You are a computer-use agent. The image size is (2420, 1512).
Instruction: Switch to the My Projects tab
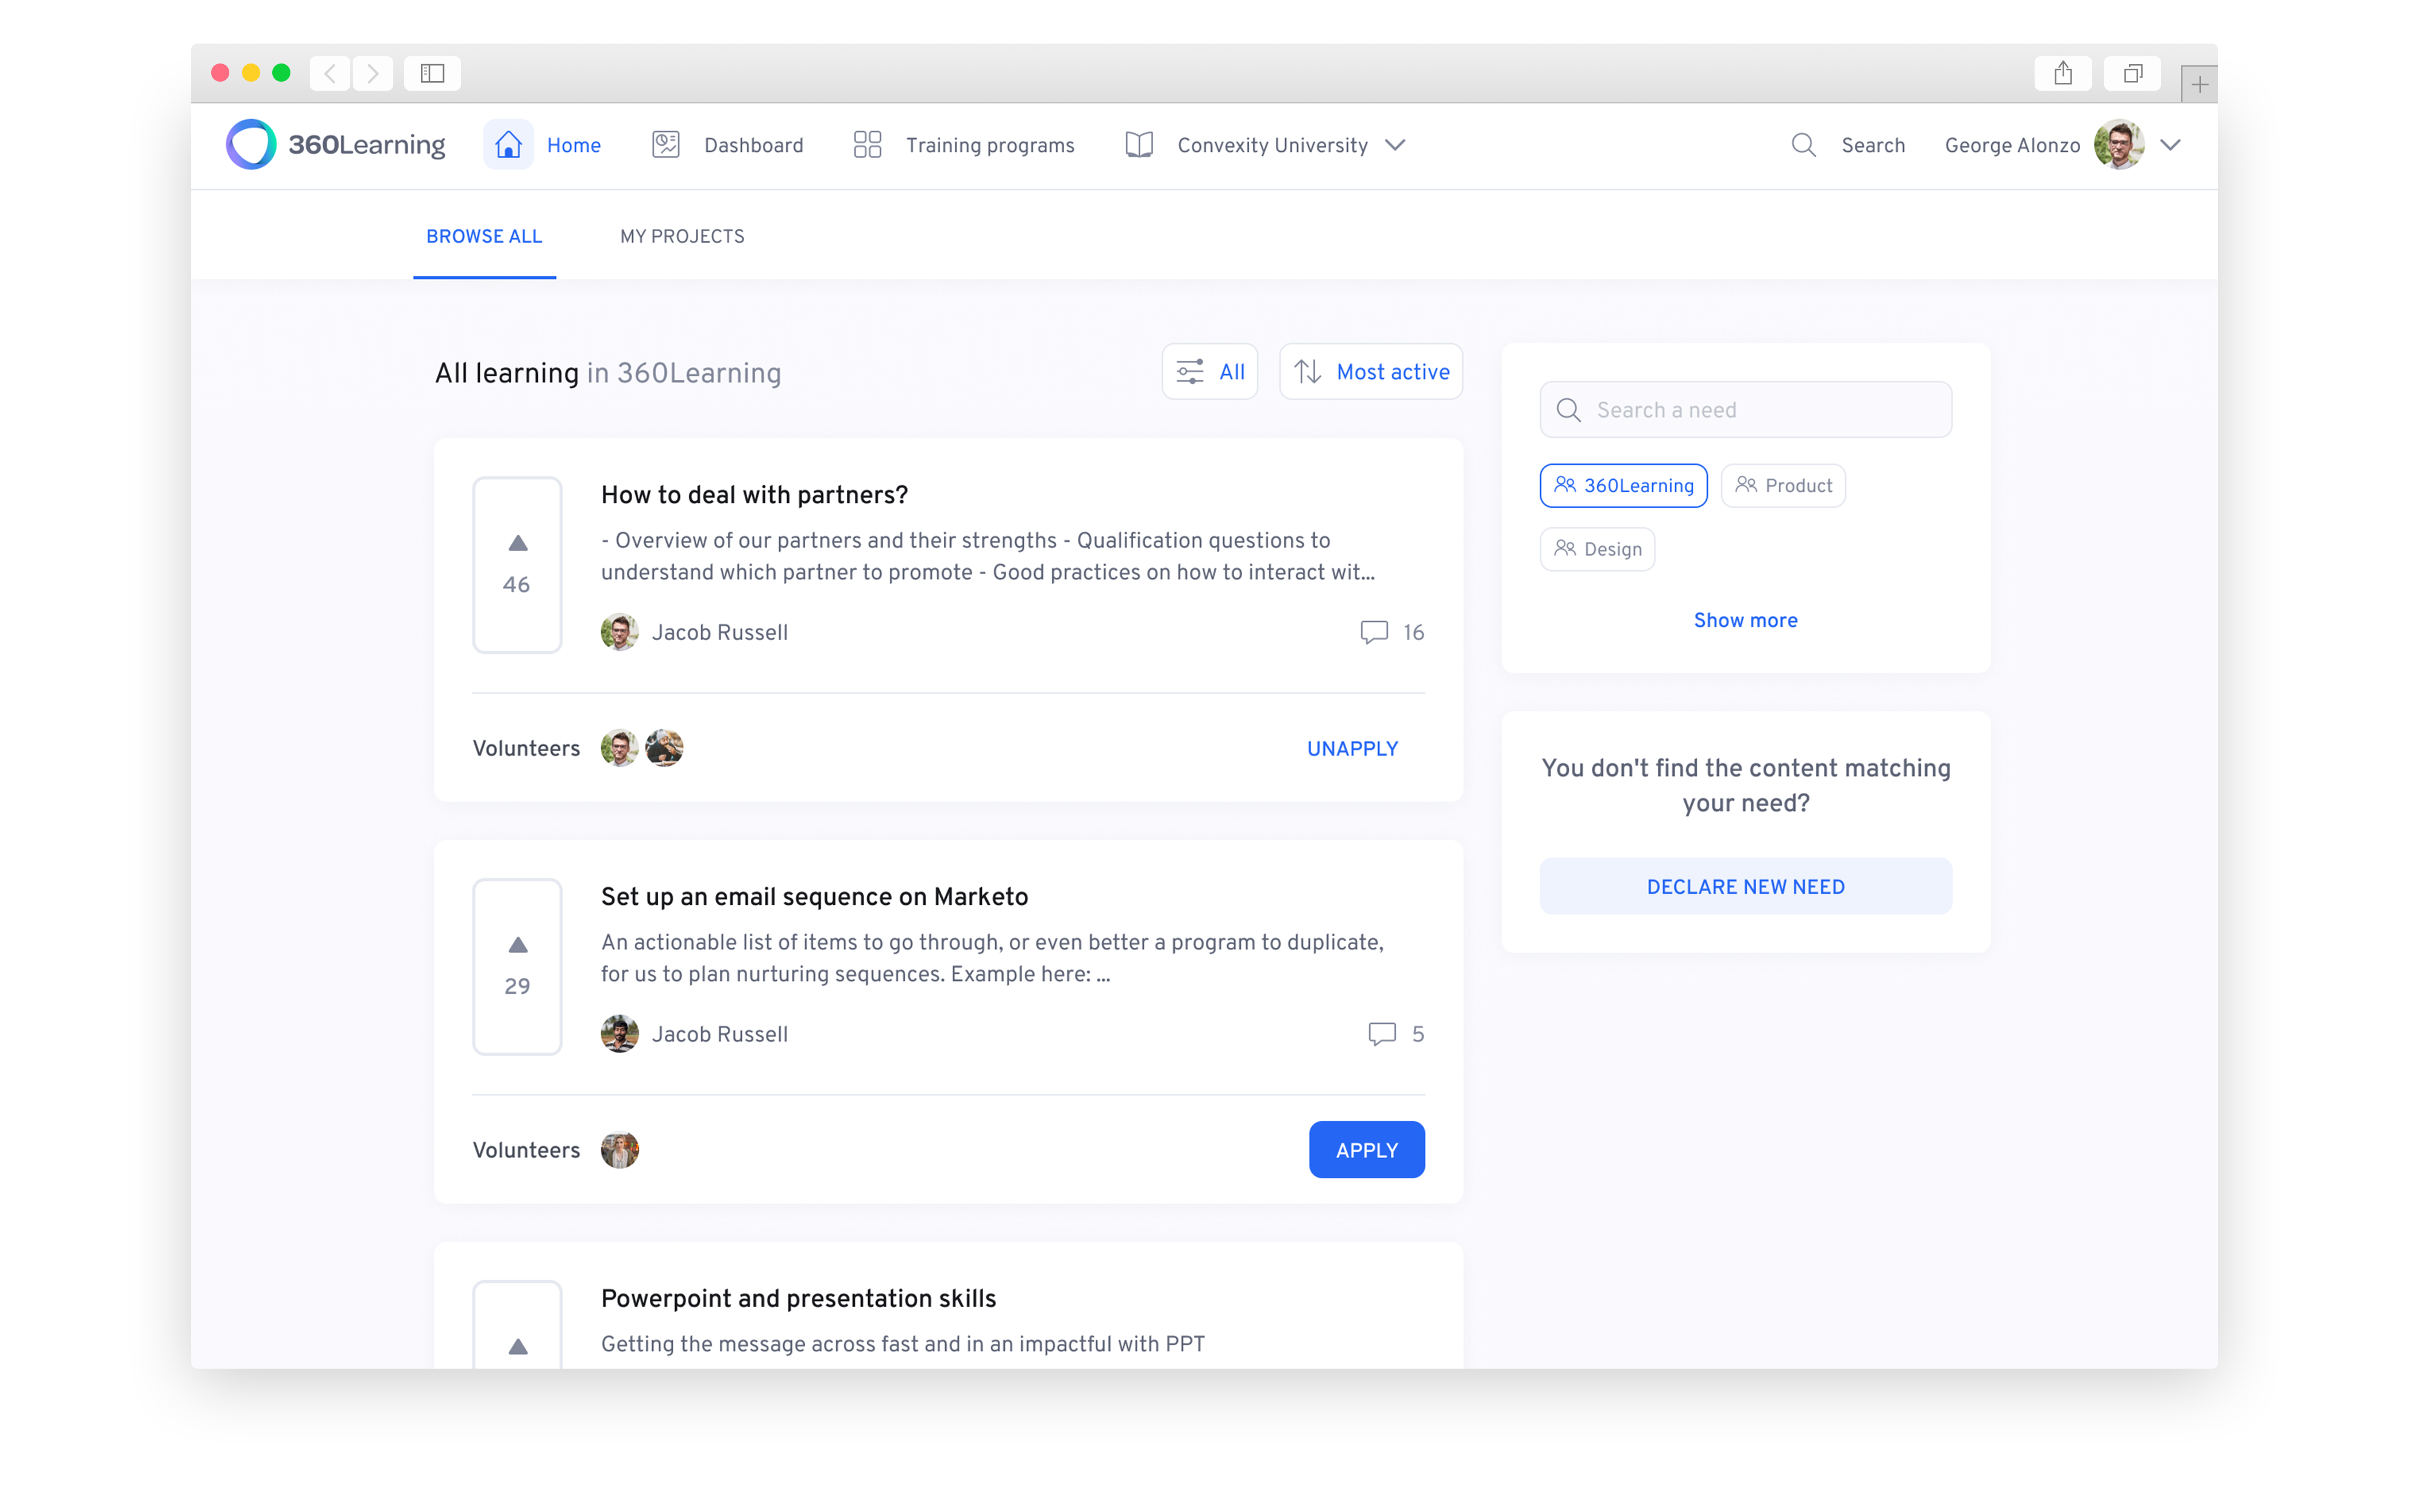pyautogui.click(x=682, y=237)
